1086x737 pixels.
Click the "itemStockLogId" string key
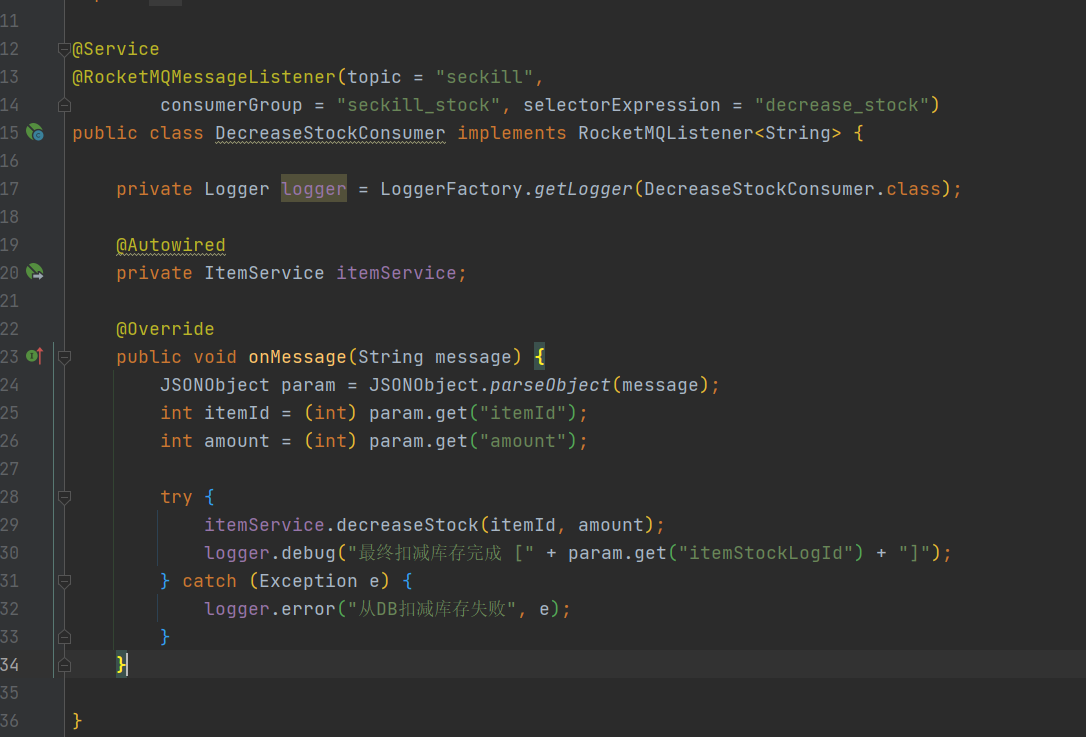click(x=764, y=553)
